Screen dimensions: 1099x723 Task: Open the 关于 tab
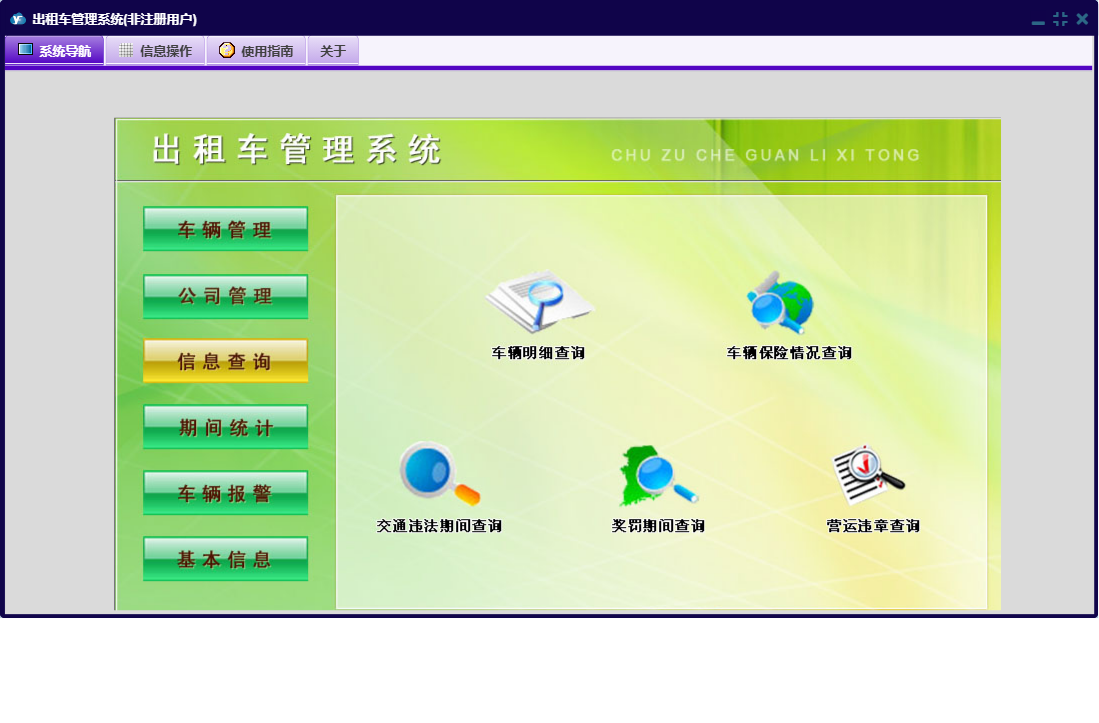(x=333, y=50)
